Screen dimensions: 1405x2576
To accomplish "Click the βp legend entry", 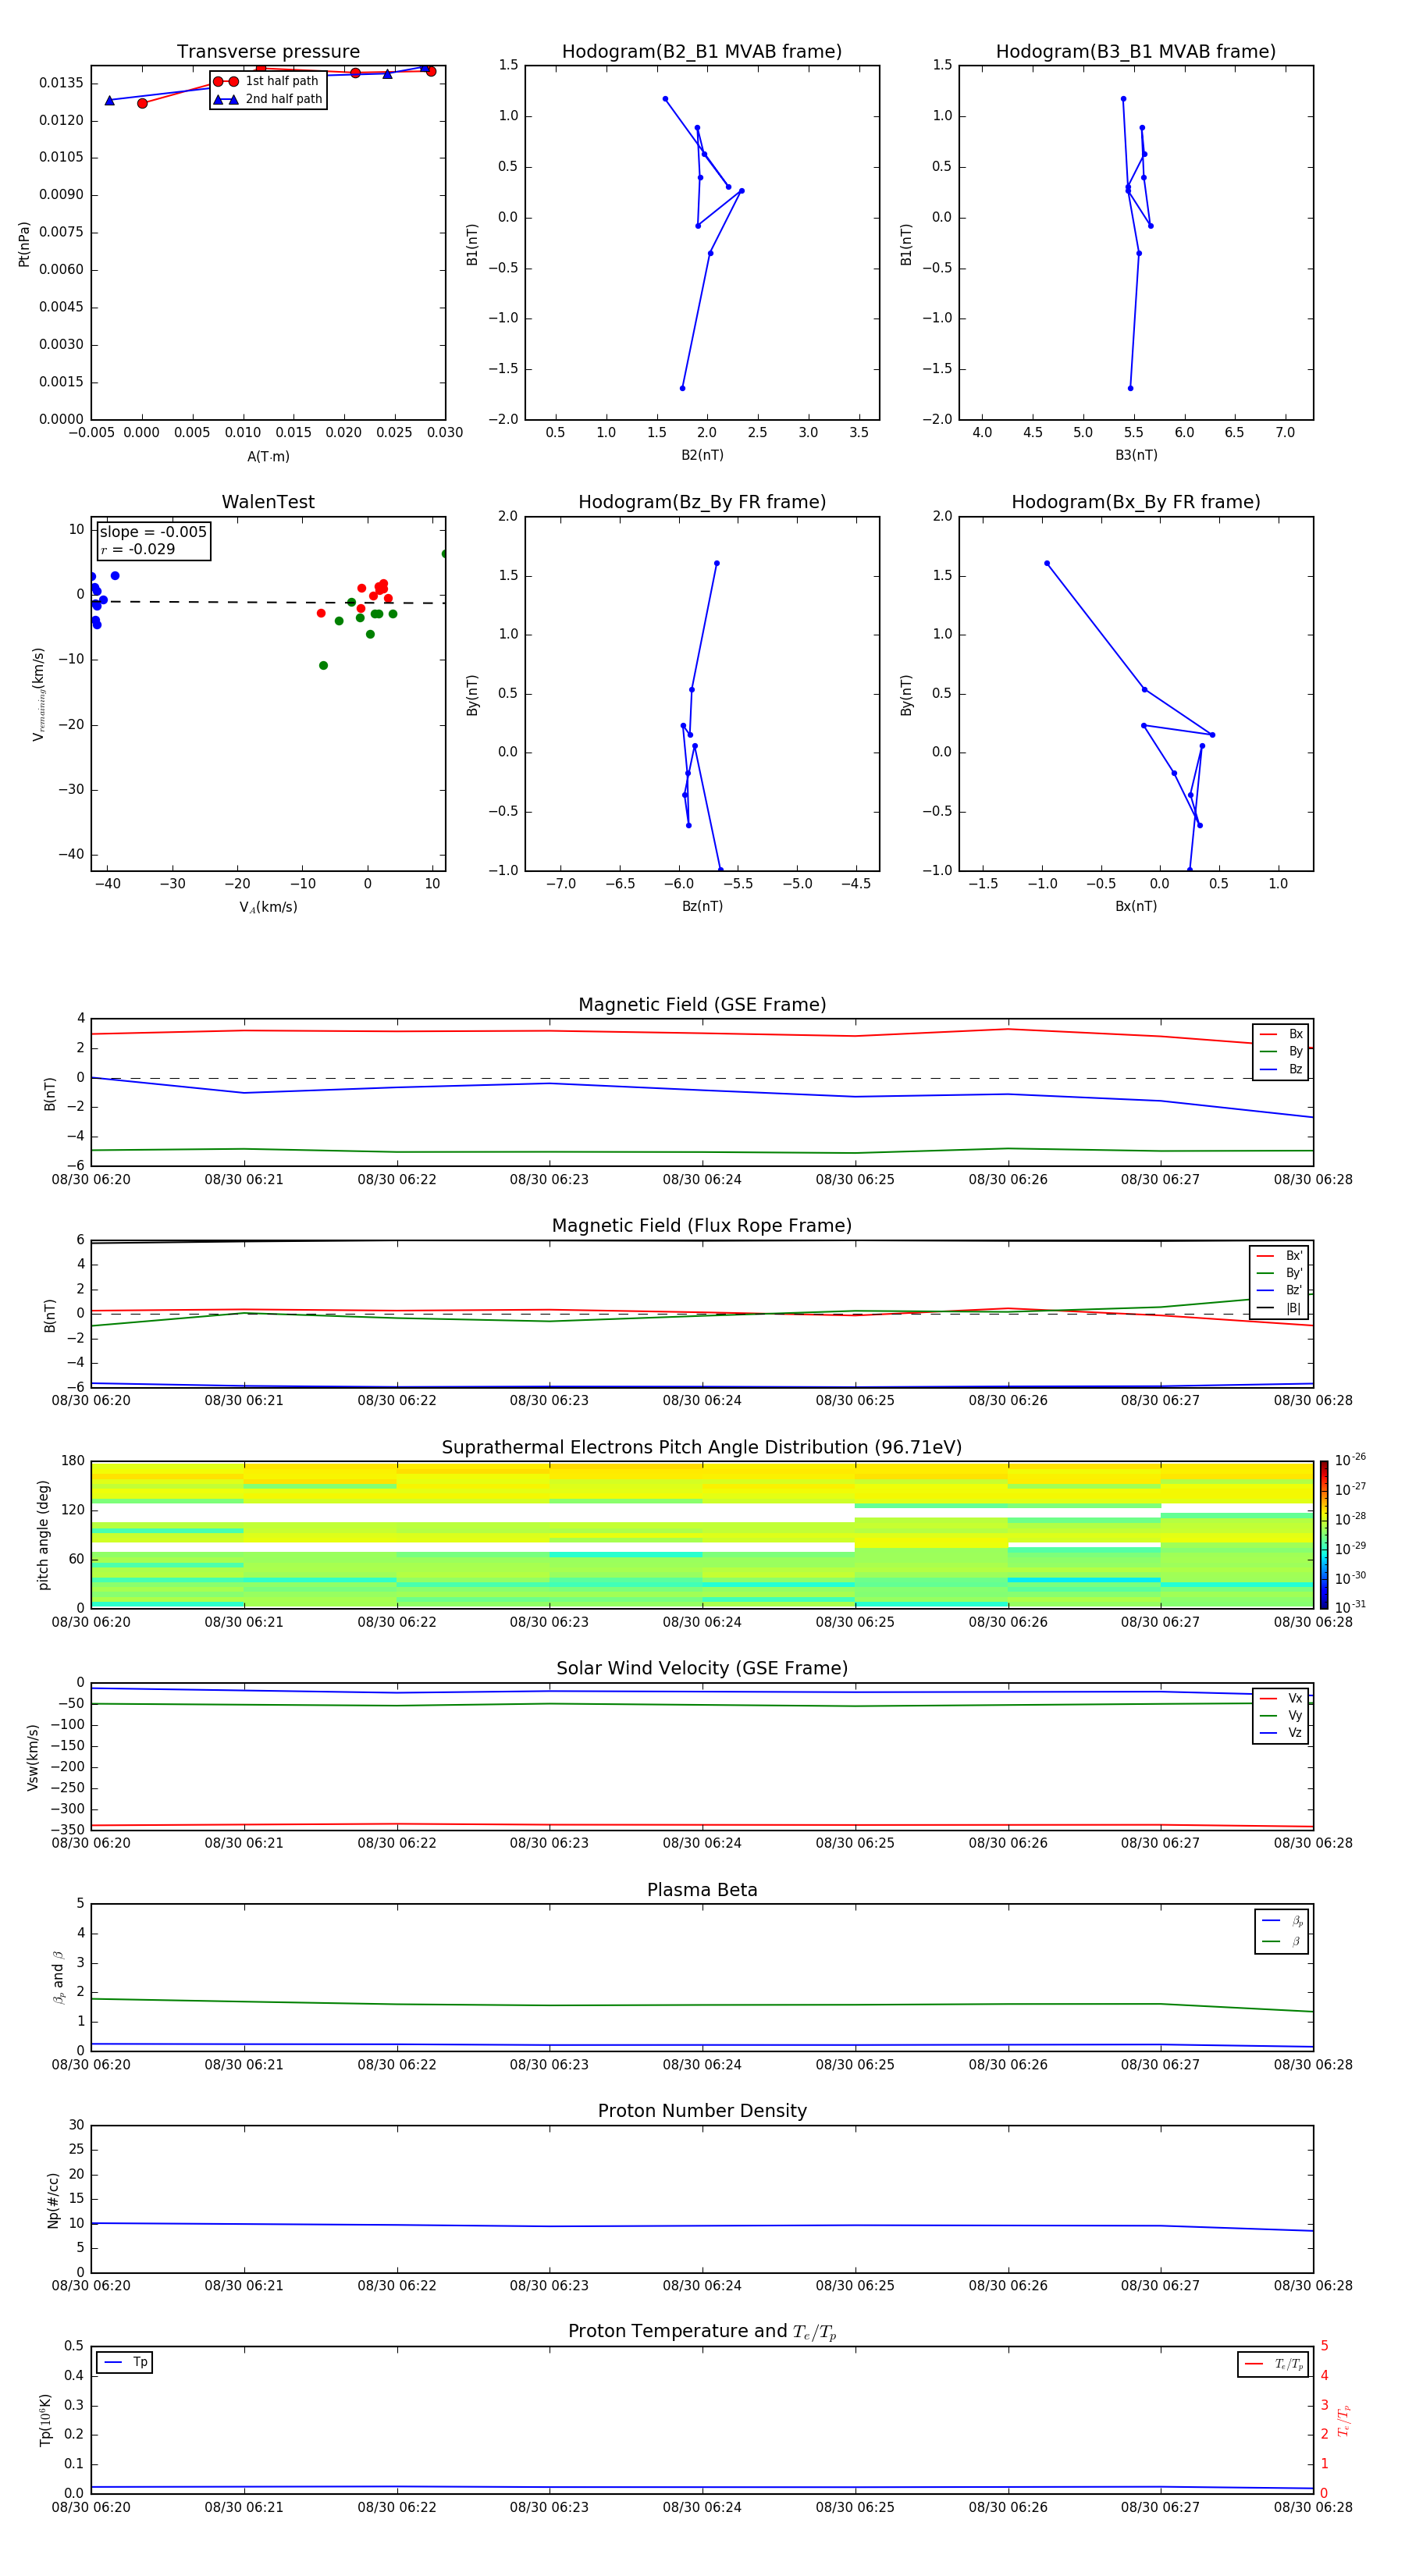I will [1282, 1921].
